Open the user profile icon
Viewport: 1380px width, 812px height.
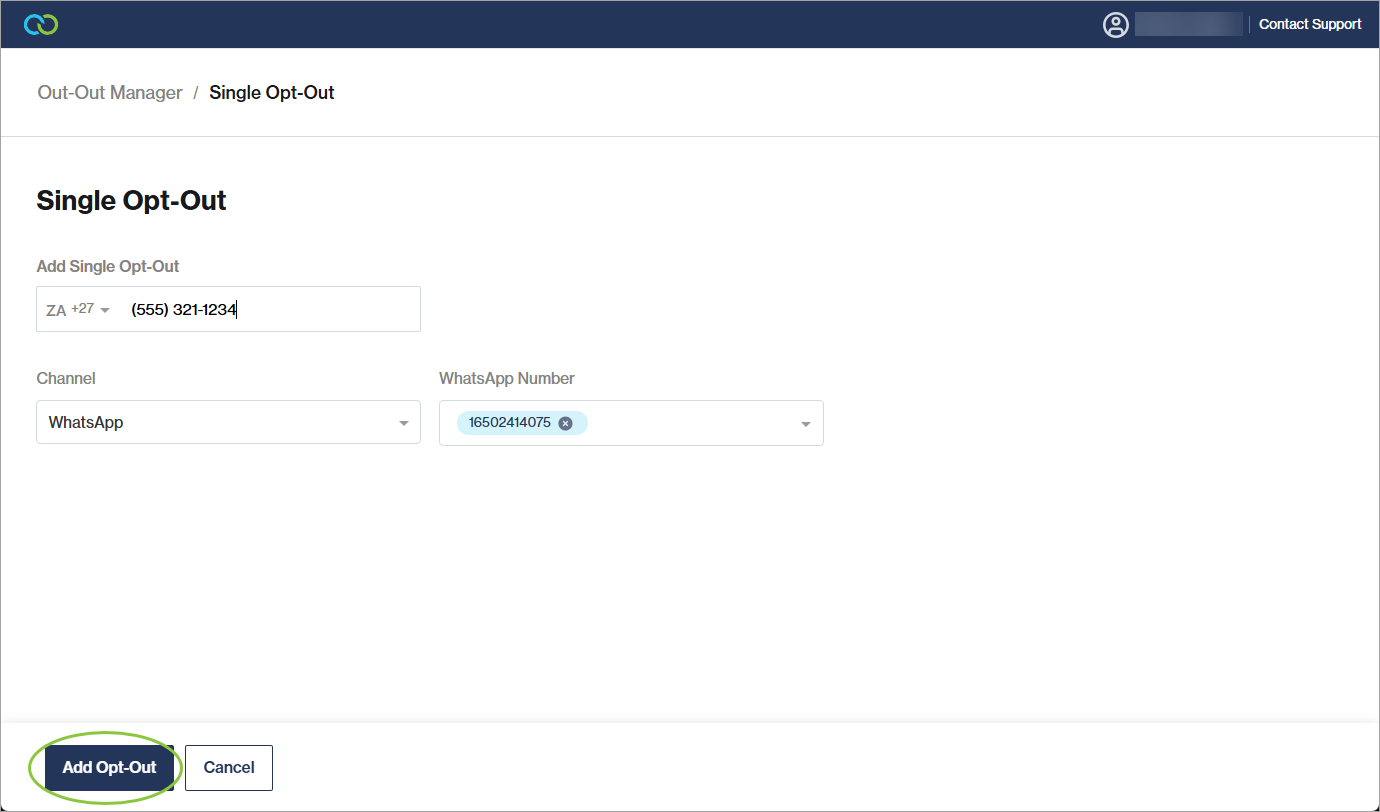pos(1115,25)
